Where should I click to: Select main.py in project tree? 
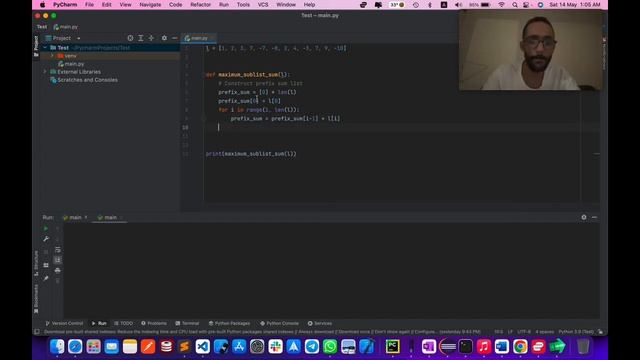71,64
